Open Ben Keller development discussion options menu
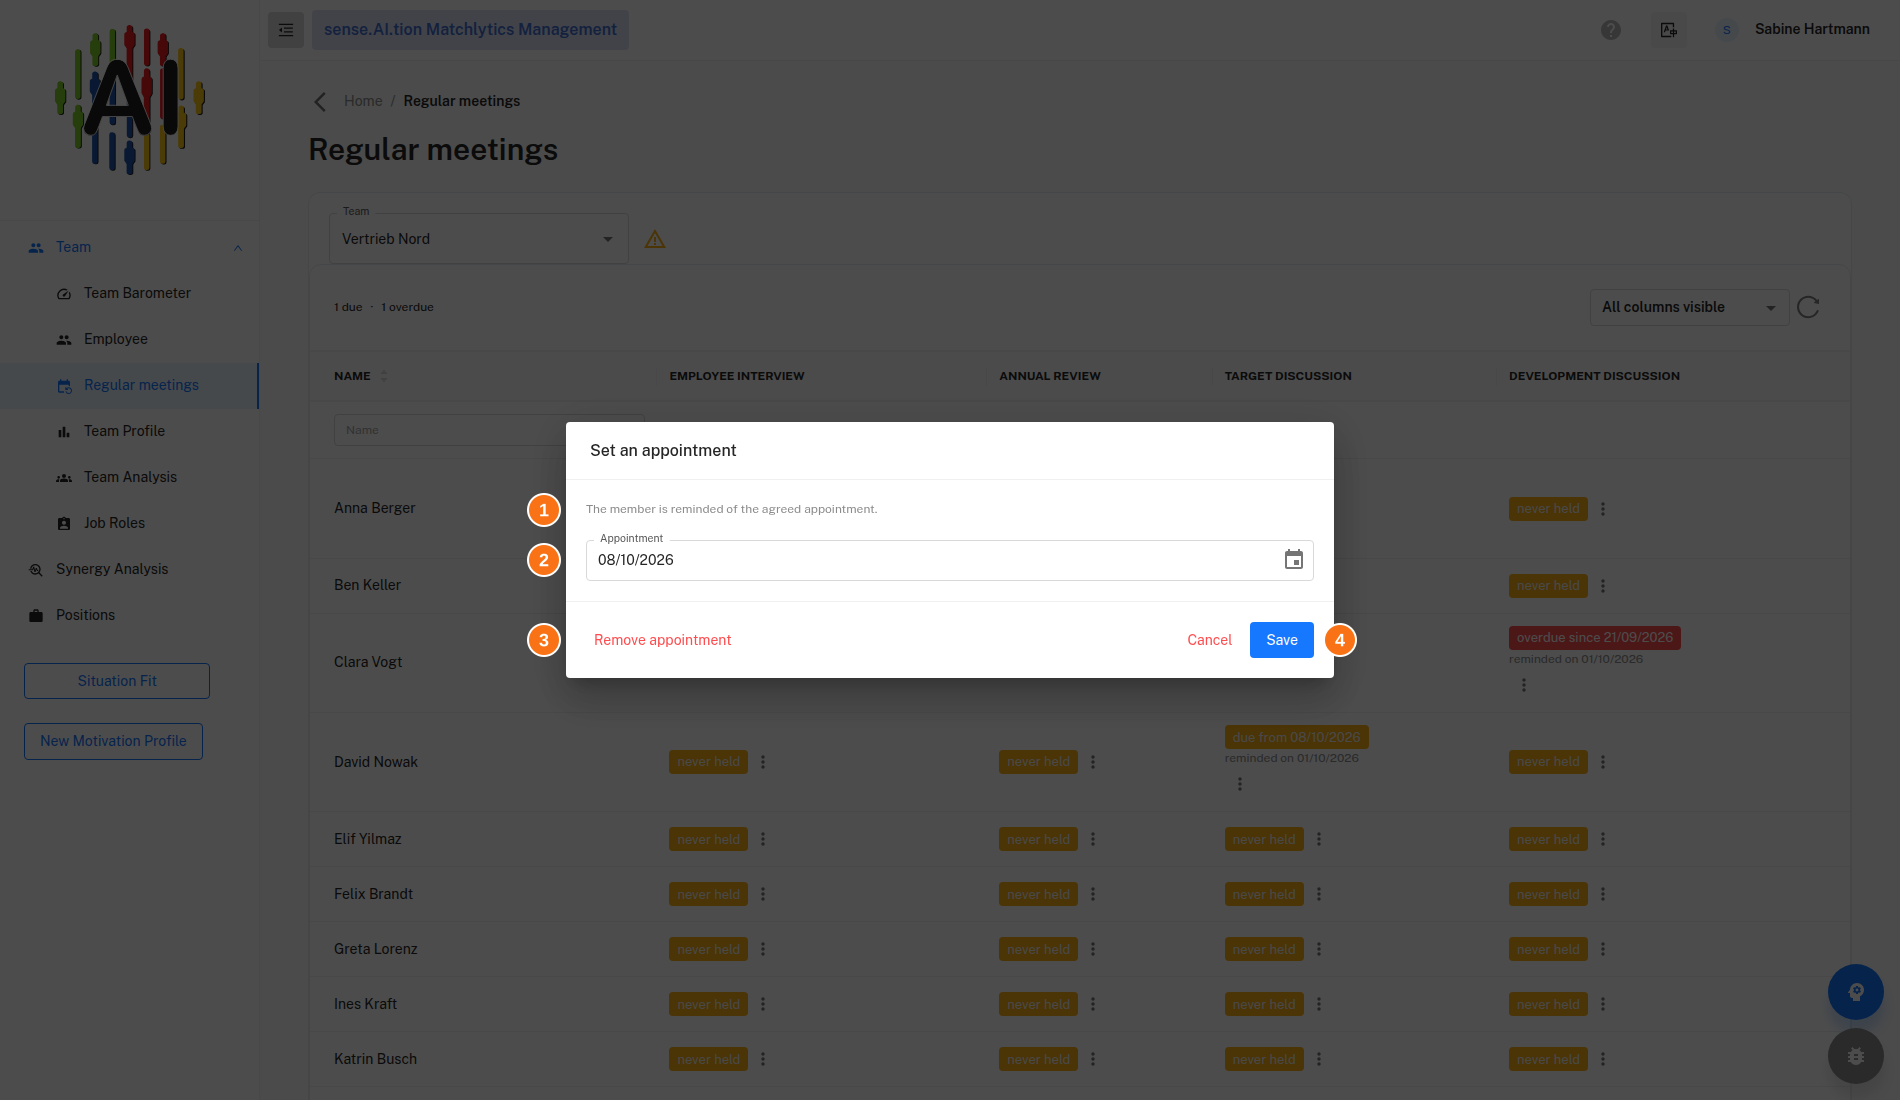 (x=1603, y=586)
